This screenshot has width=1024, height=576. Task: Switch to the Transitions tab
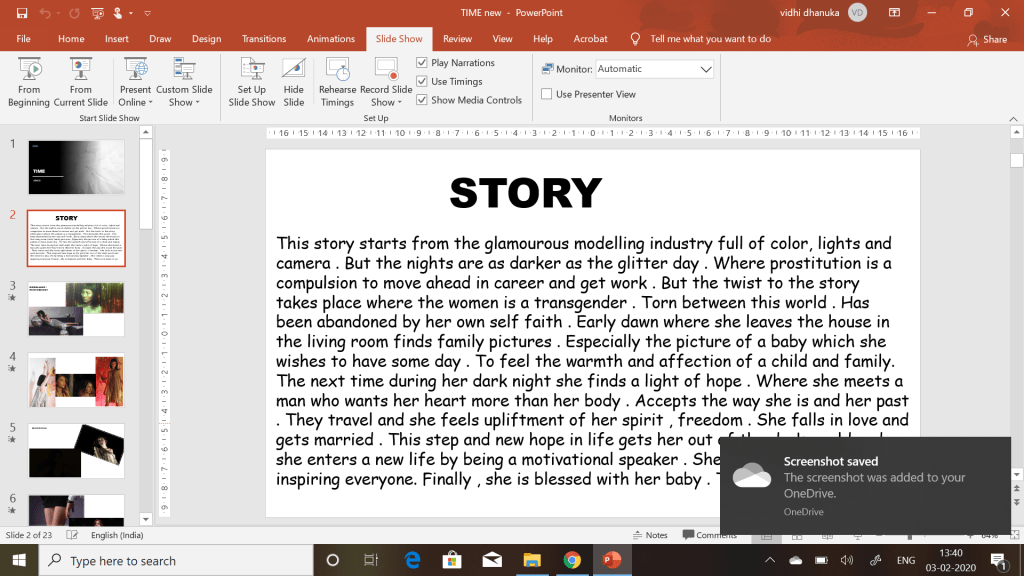(264, 39)
